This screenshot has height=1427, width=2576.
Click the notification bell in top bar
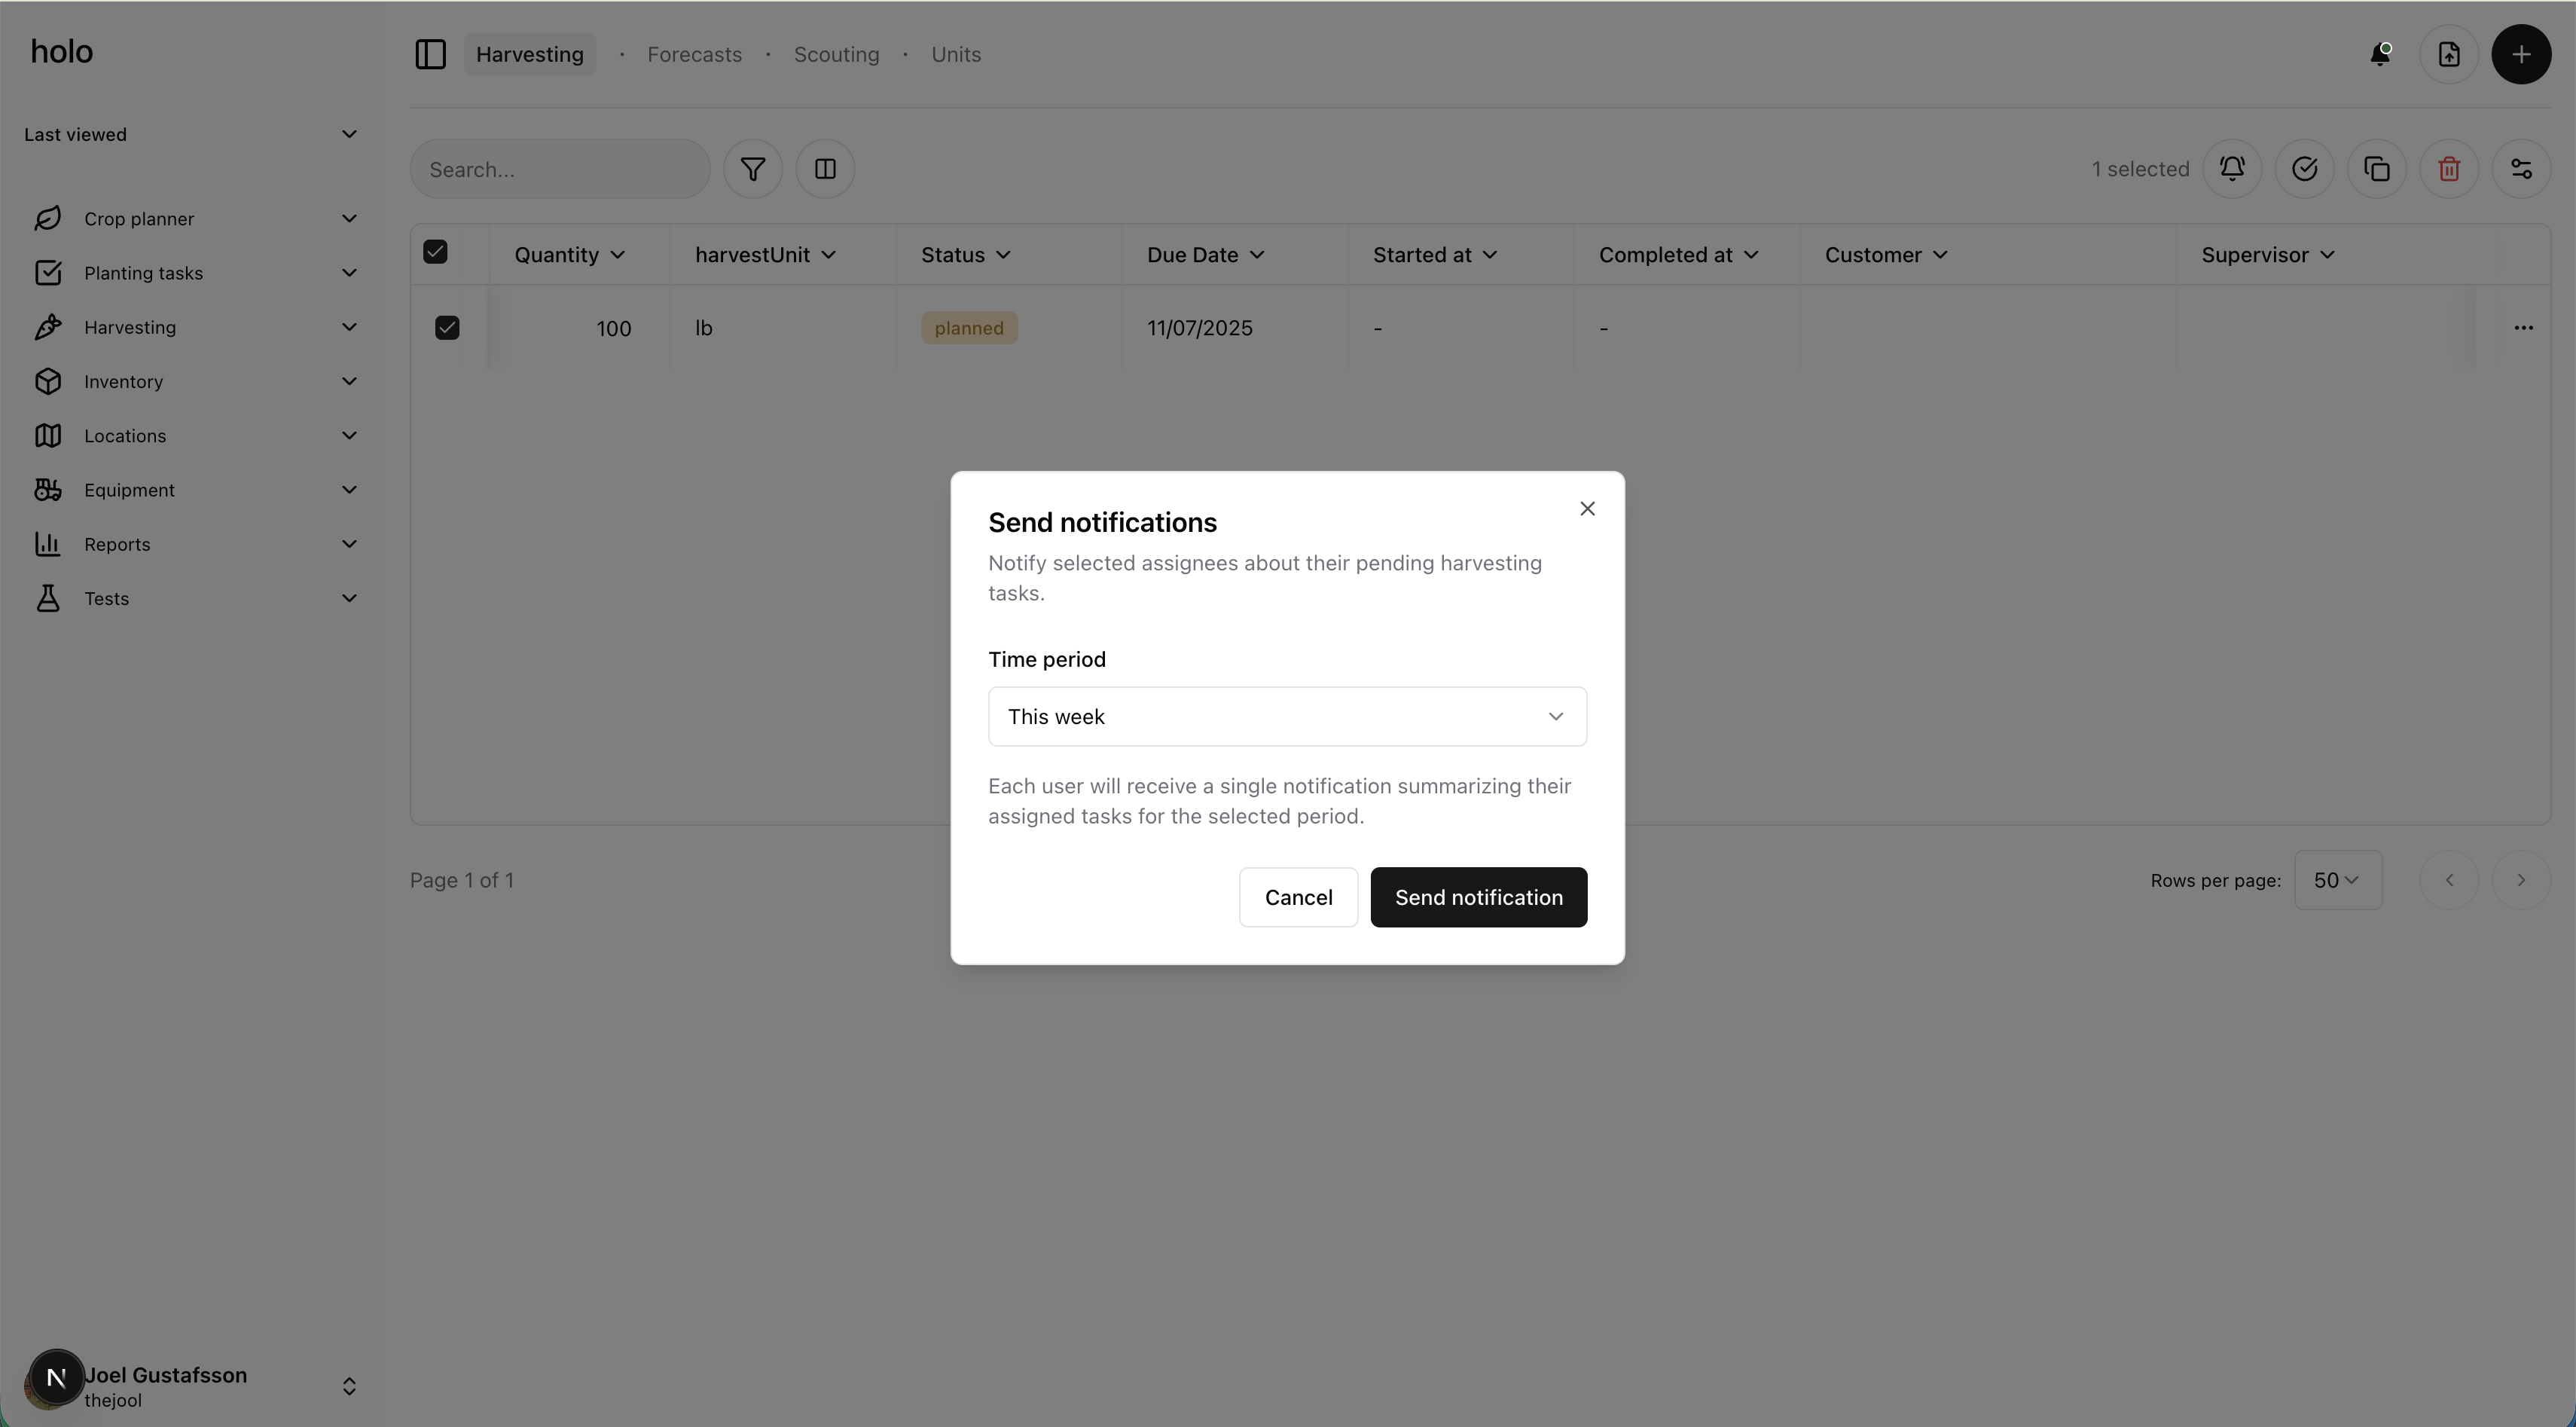click(2380, 55)
